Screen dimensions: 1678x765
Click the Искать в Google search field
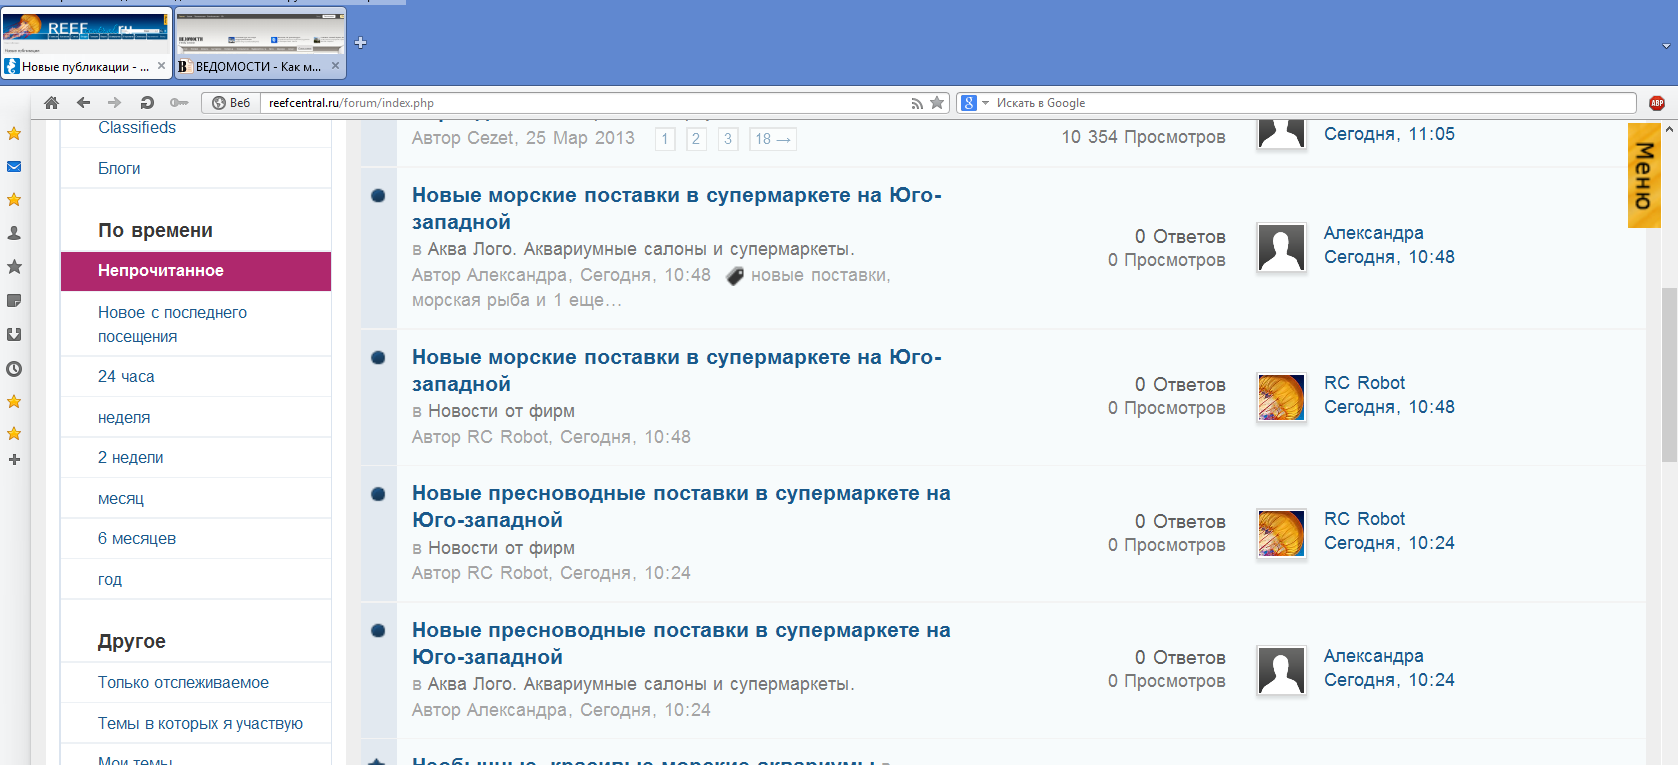point(1300,103)
